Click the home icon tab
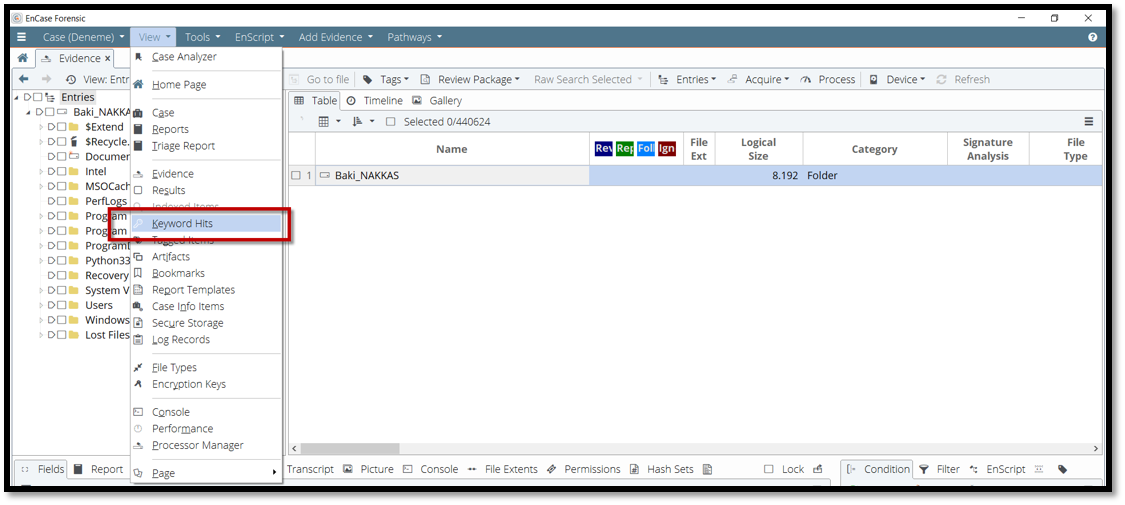 pyautogui.click(x=23, y=58)
